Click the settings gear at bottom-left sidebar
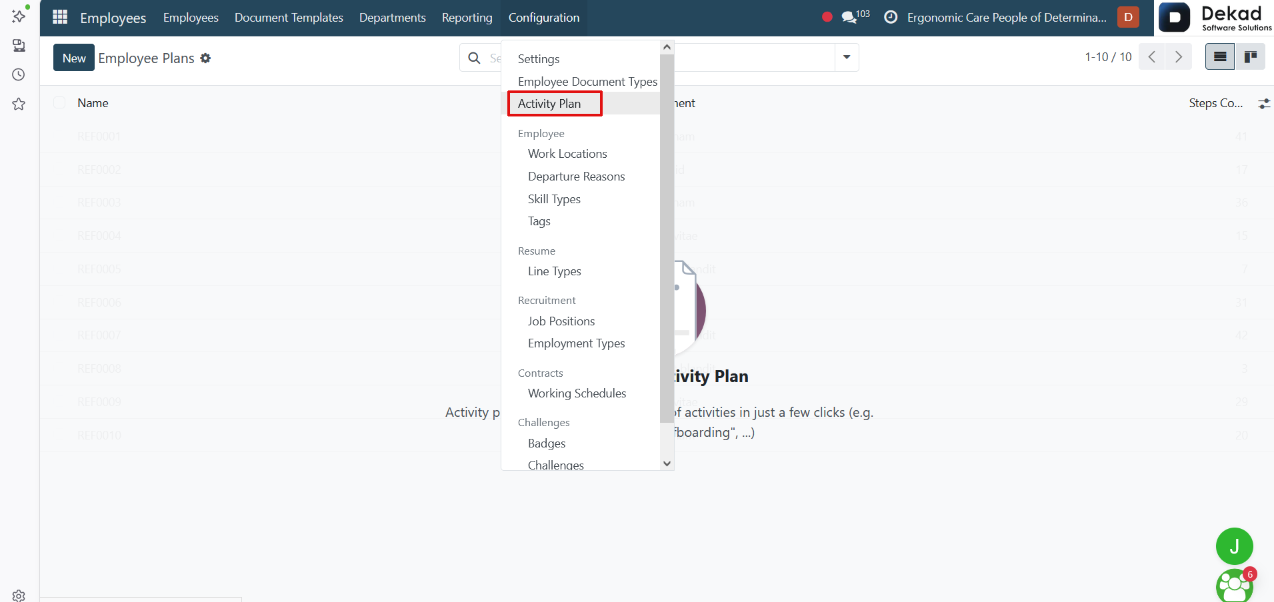The width and height of the screenshot is (1274, 602). click(x=18, y=594)
